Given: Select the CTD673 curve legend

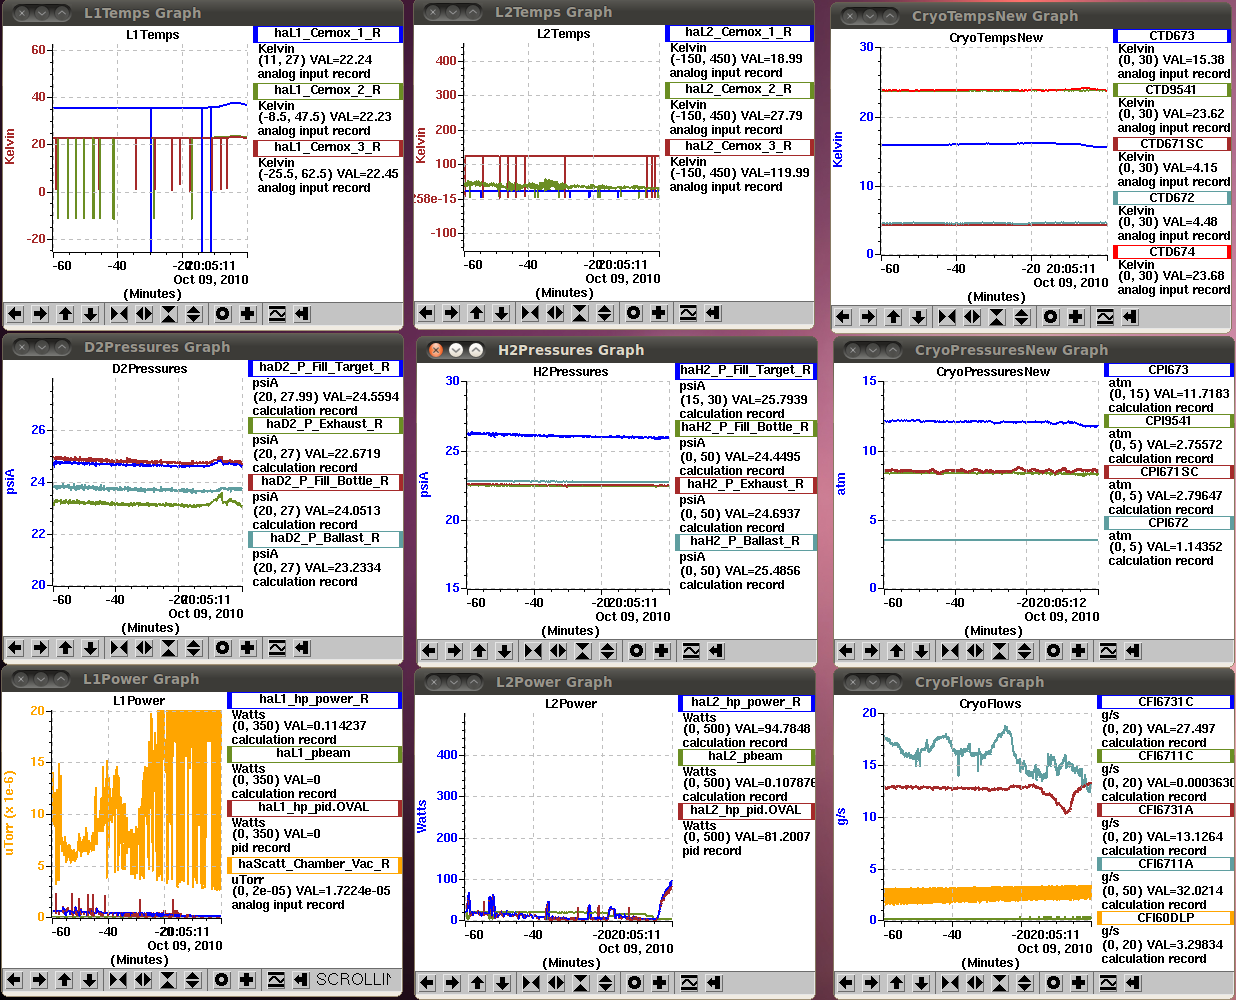Looking at the screenshot, I should pos(1172,36).
